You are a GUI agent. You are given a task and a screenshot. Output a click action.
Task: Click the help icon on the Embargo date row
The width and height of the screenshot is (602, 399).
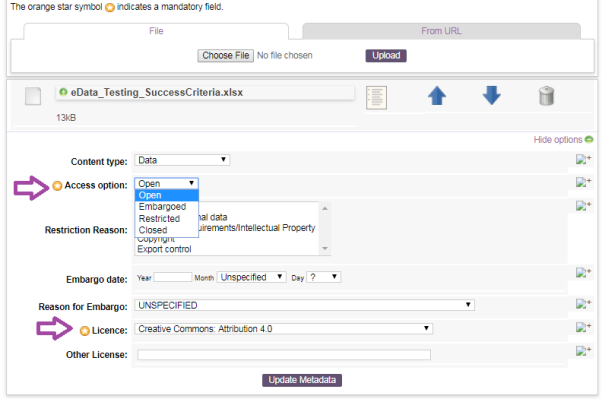click(x=584, y=273)
